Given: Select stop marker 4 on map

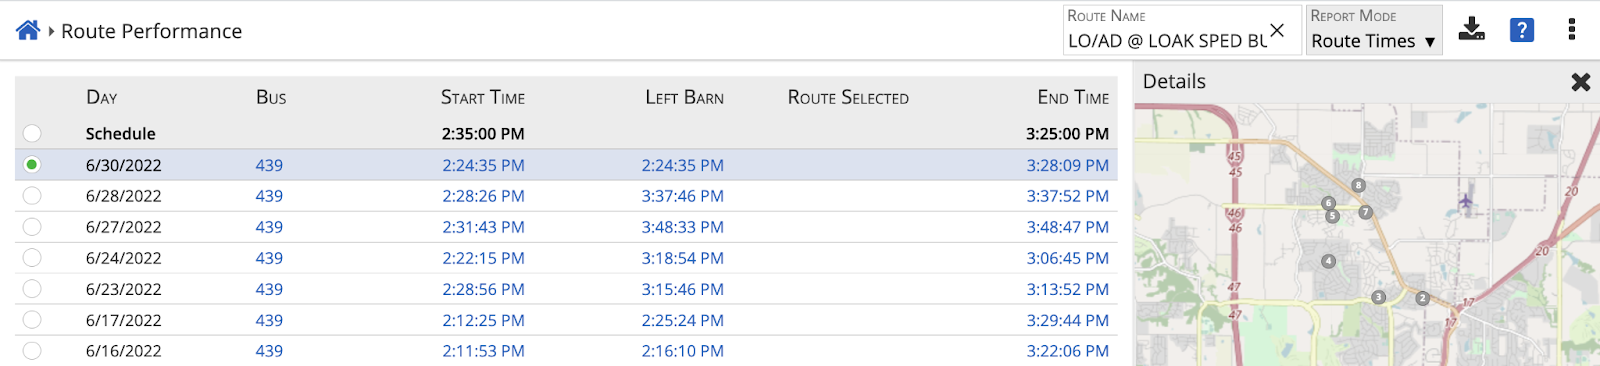Looking at the screenshot, I should pyautogui.click(x=1328, y=261).
